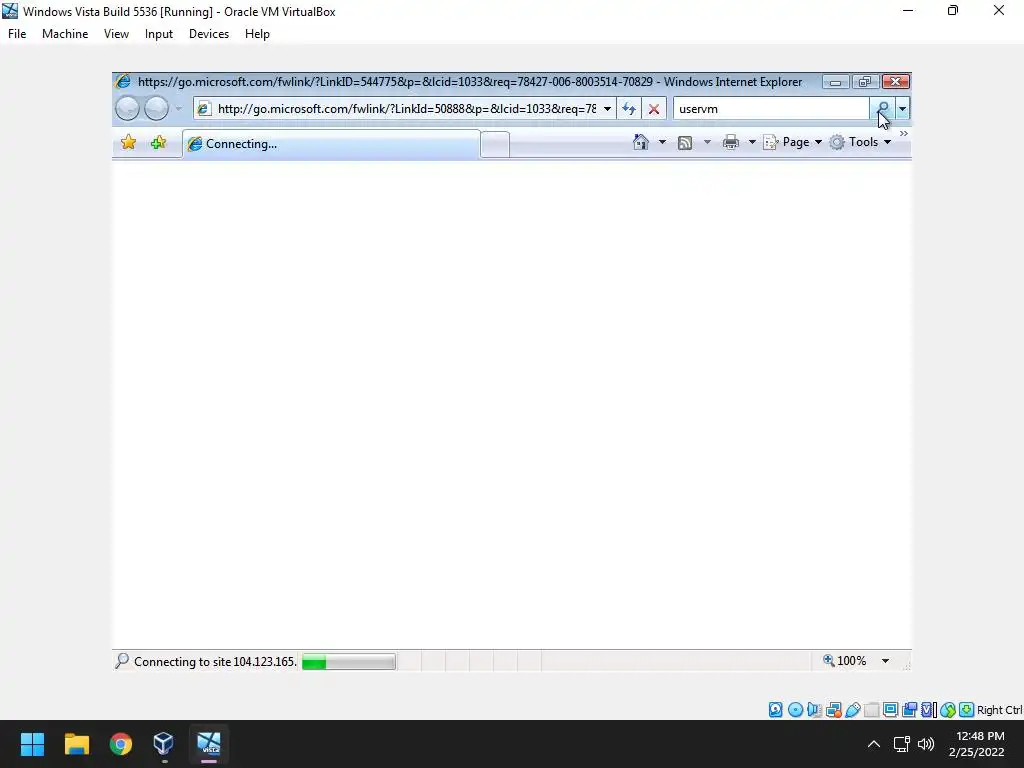
Task: Click the 'Right Ctrl' host key label
Action: (x=1000, y=710)
